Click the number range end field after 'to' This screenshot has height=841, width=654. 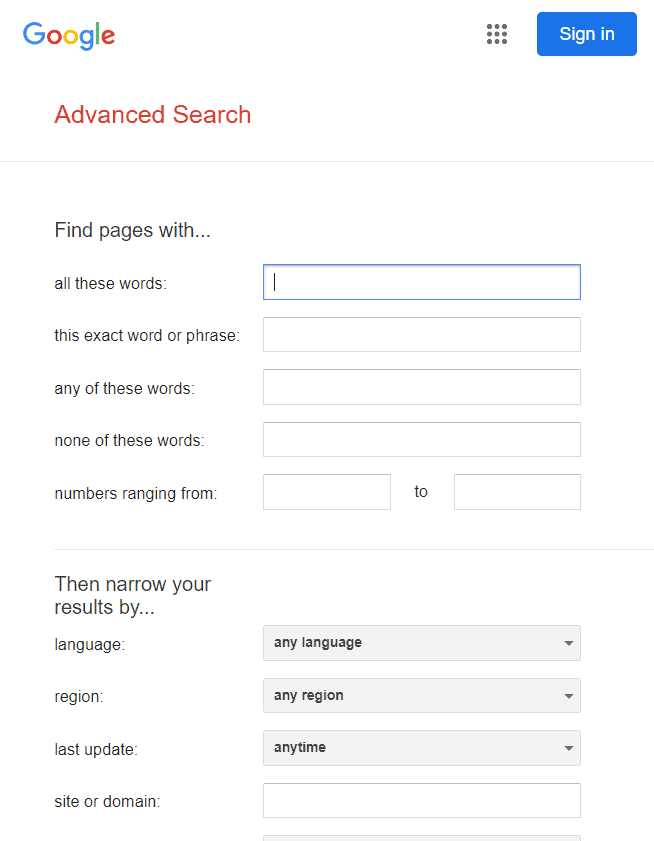517,492
